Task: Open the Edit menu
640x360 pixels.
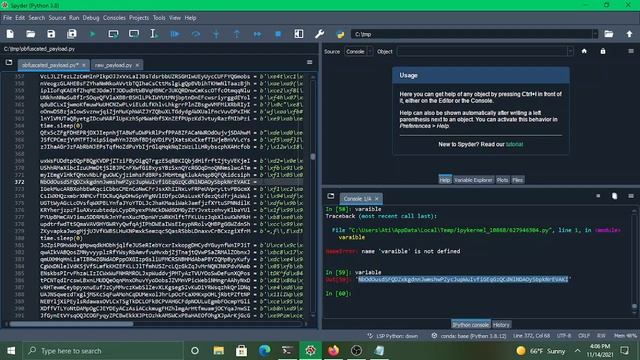Action: (x=20, y=18)
